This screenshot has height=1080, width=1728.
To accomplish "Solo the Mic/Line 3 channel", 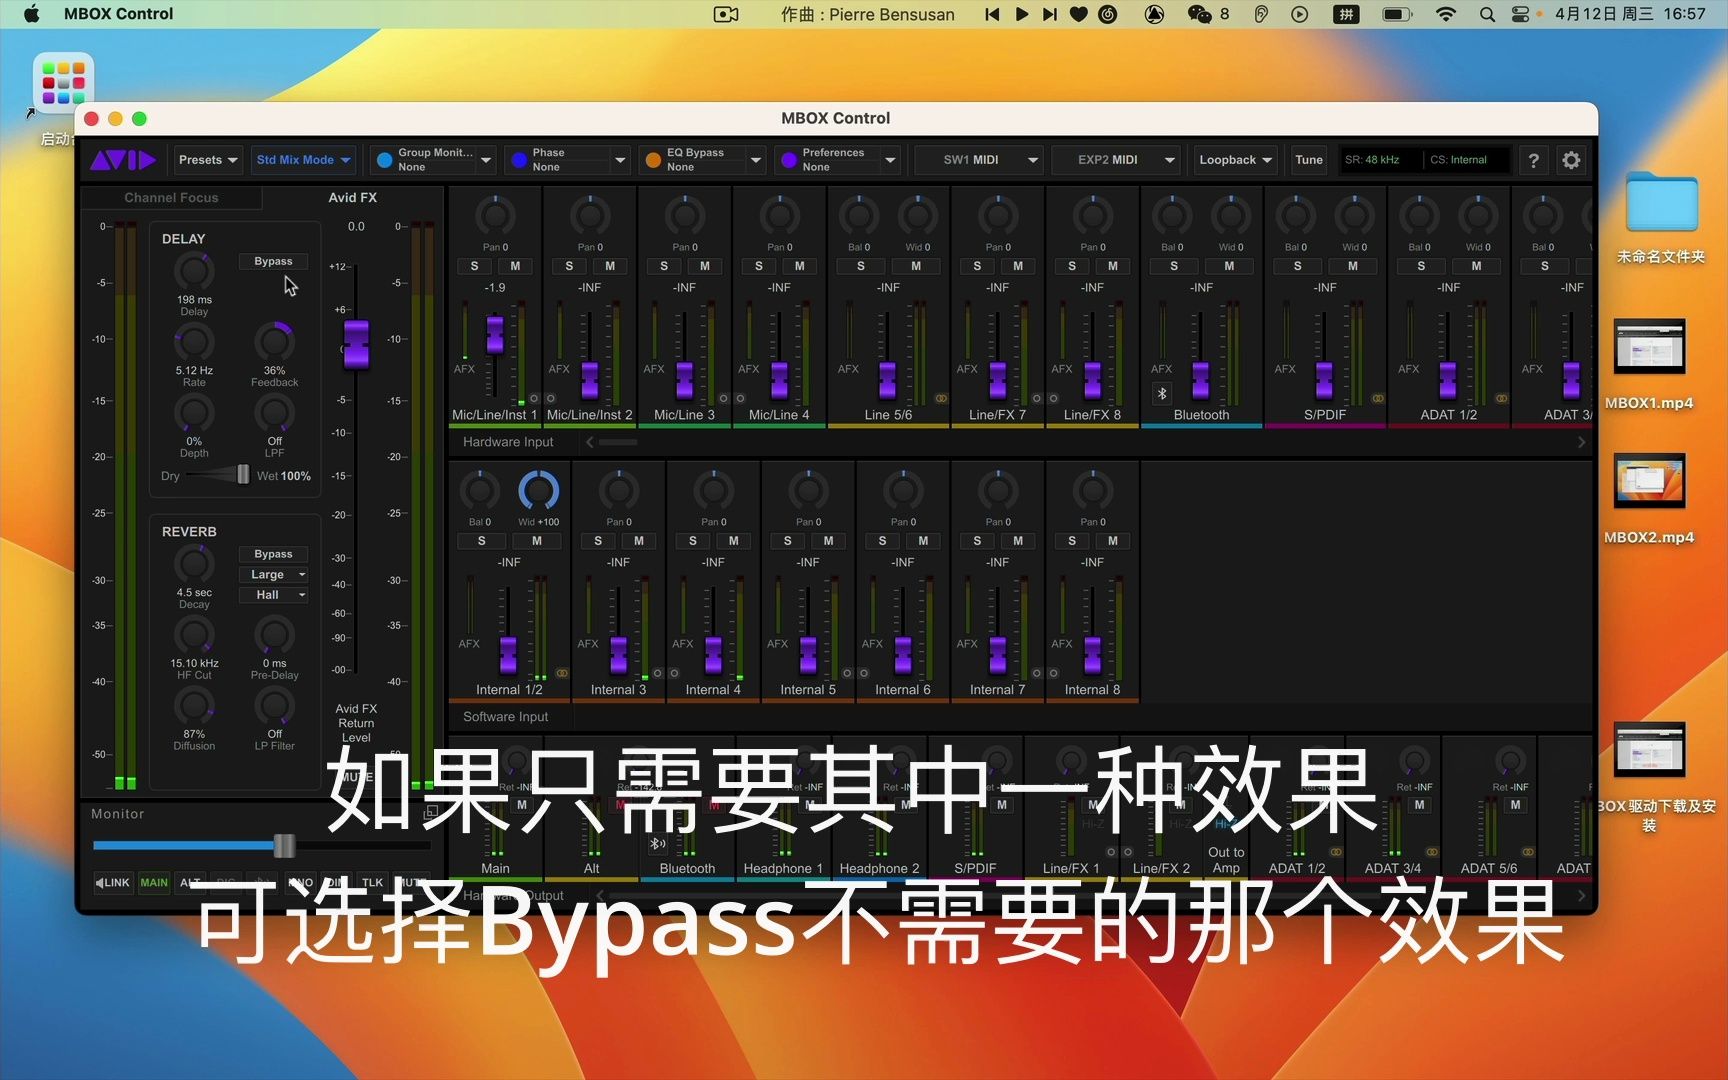I will (x=664, y=266).
